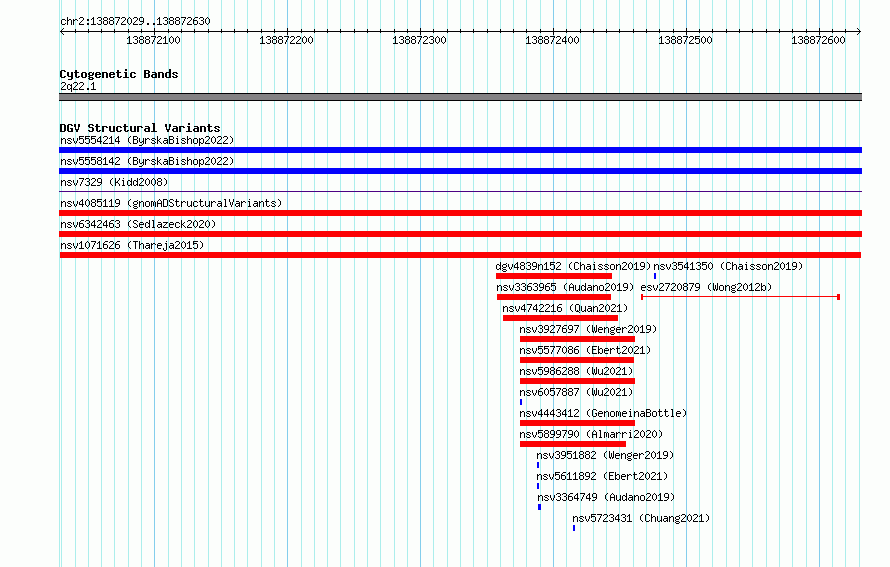Click the nsv5723431 (Chuang2021) label
Viewport: 890px width, 567px height.
[641, 518]
